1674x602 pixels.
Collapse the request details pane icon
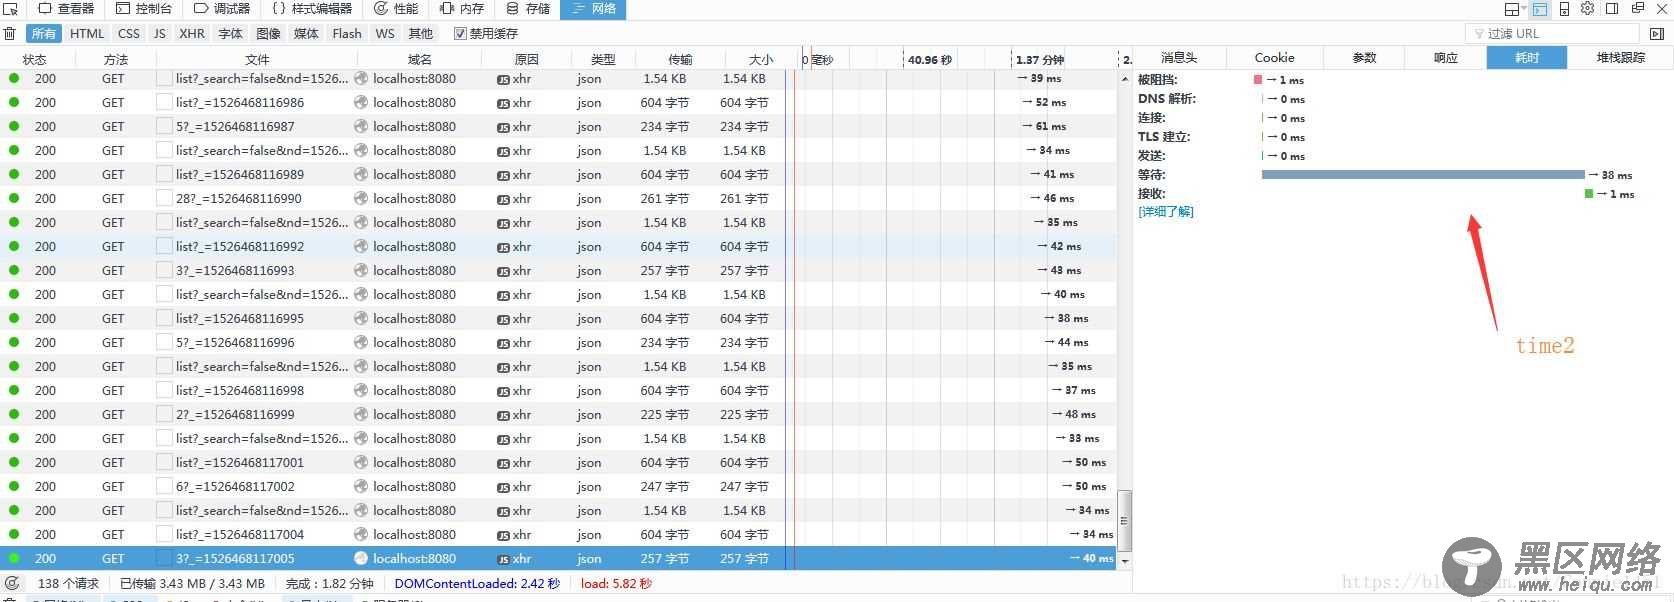click(1656, 33)
